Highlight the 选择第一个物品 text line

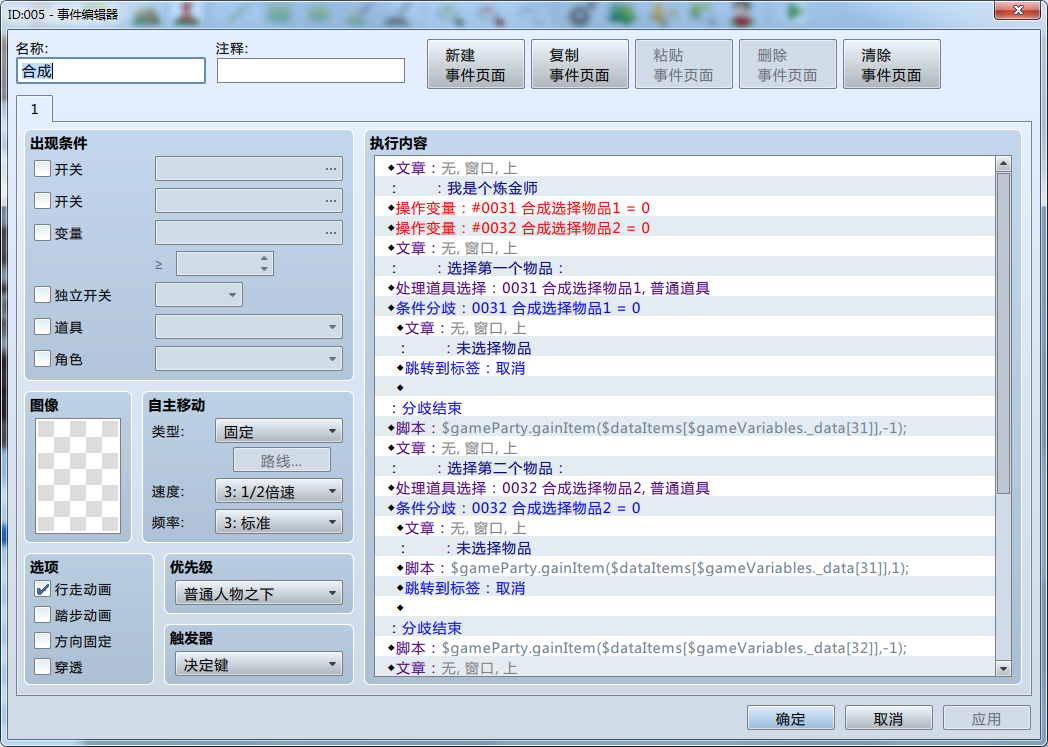pos(685,268)
